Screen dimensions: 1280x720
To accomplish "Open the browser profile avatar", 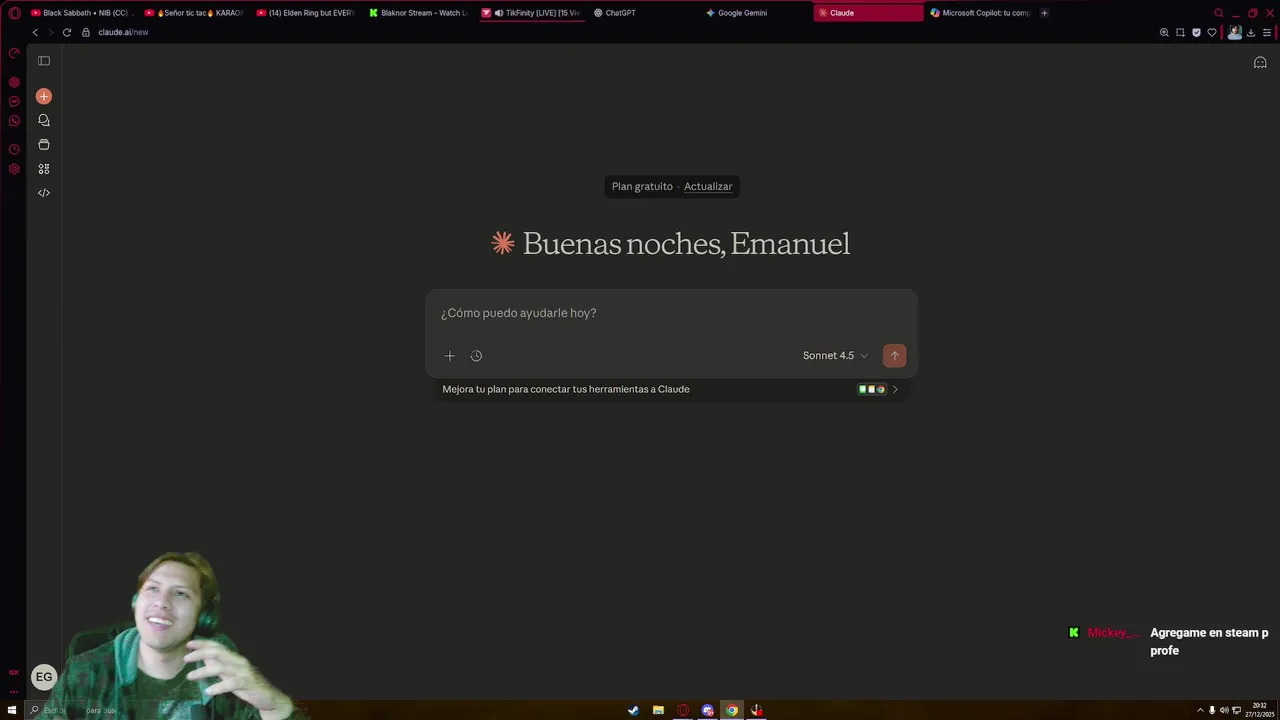I will [1234, 32].
